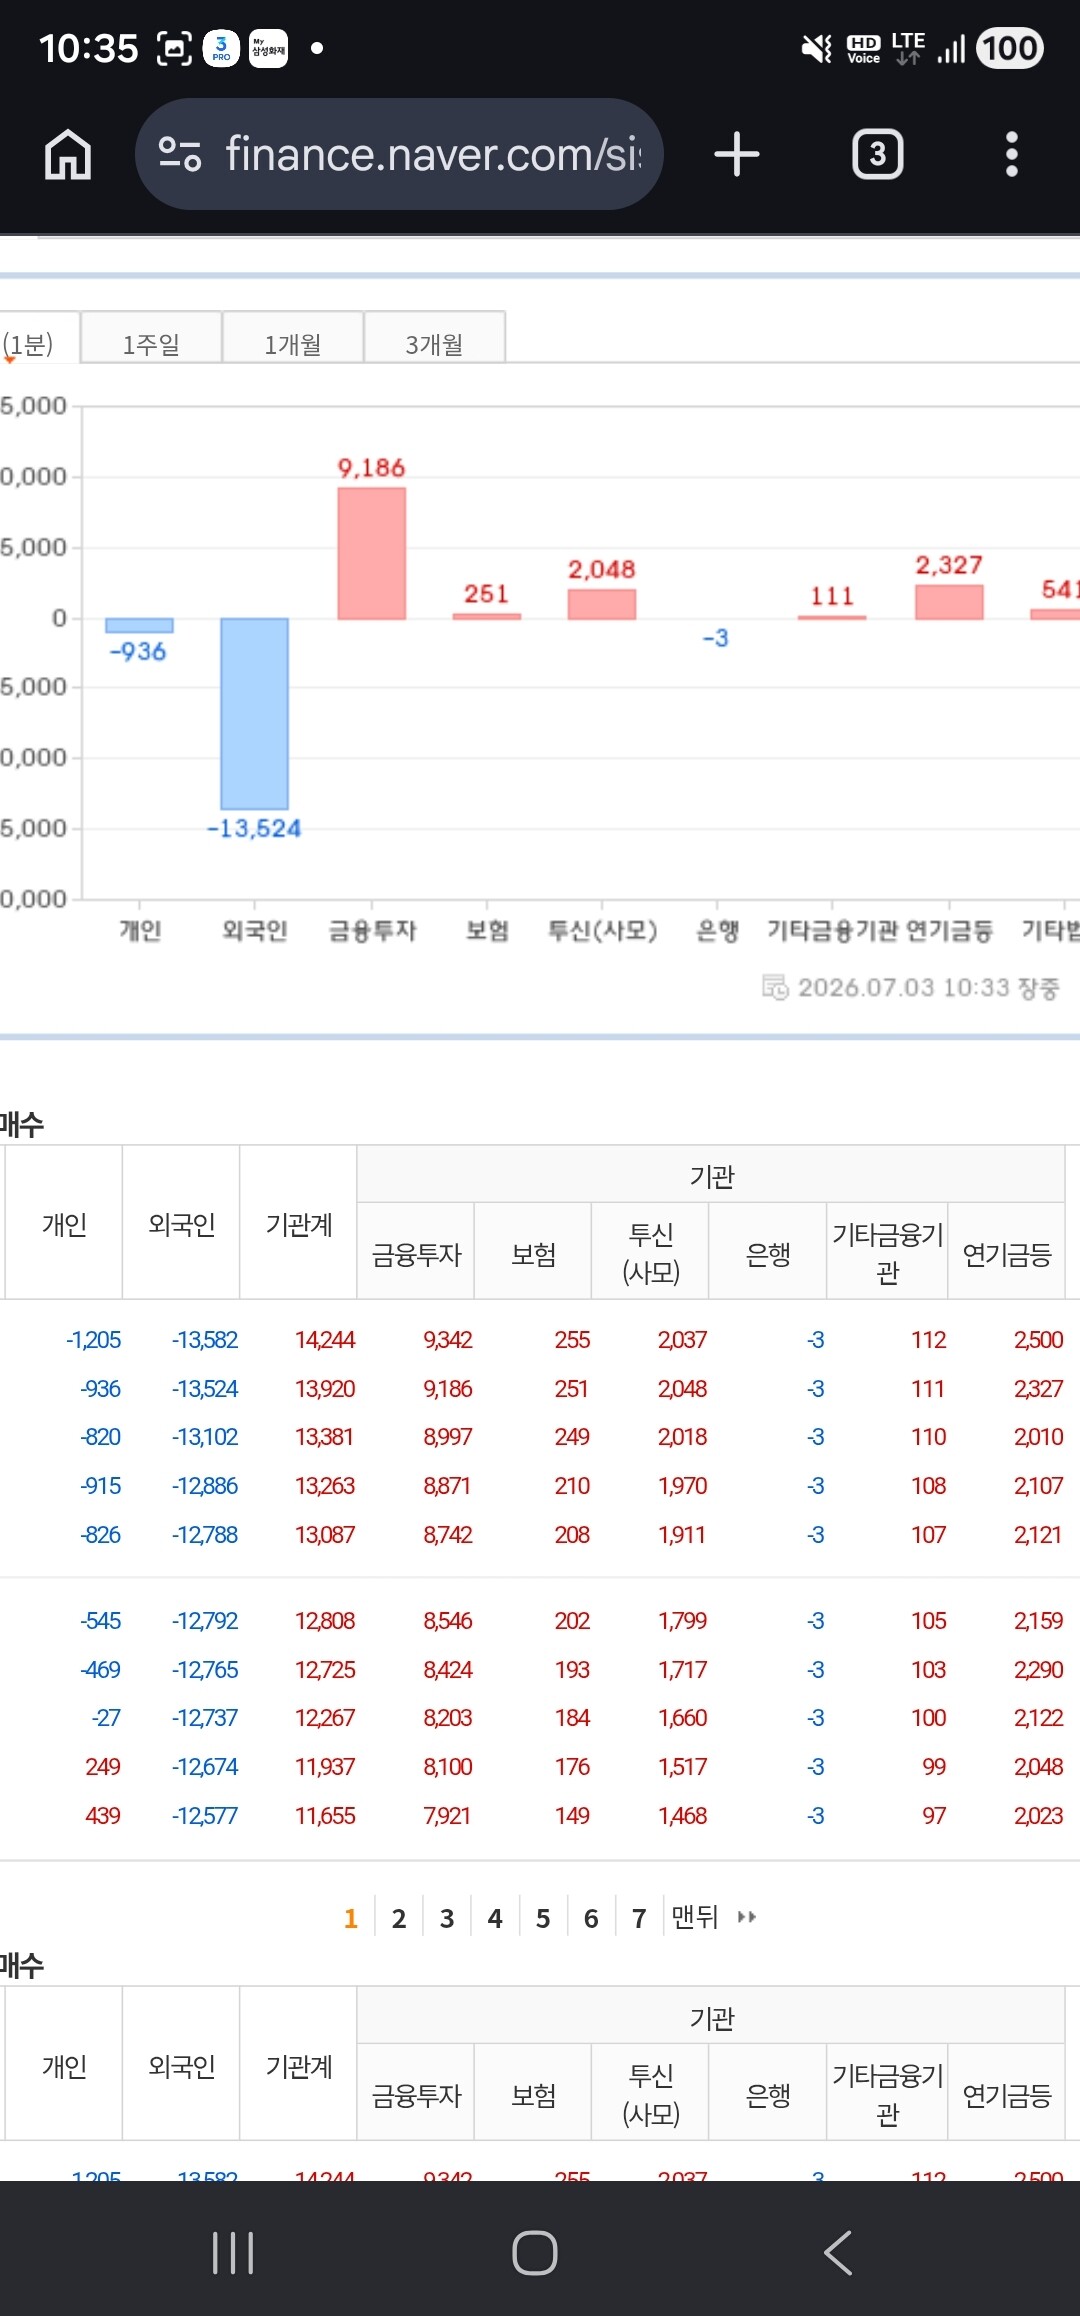Open site info icon in address bar

click(180, 154)
